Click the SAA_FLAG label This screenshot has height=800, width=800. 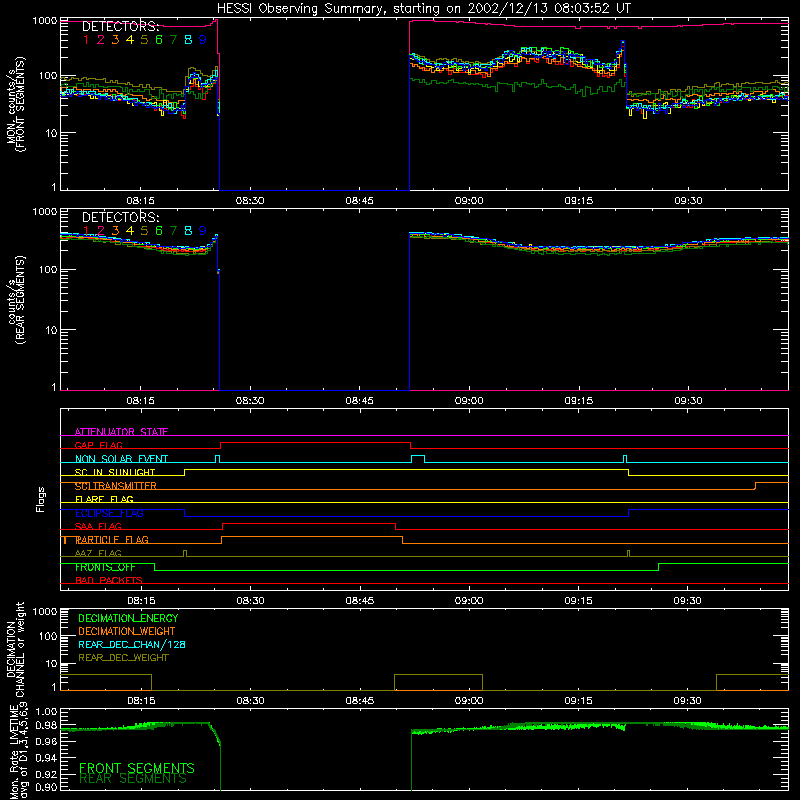click(98, 526)
